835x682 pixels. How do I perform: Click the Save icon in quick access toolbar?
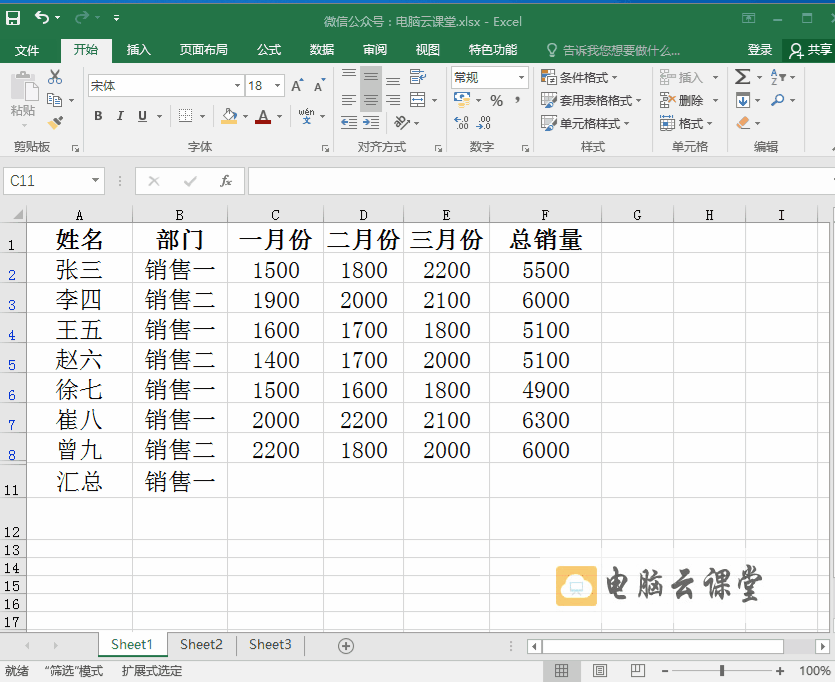[13, 18]
